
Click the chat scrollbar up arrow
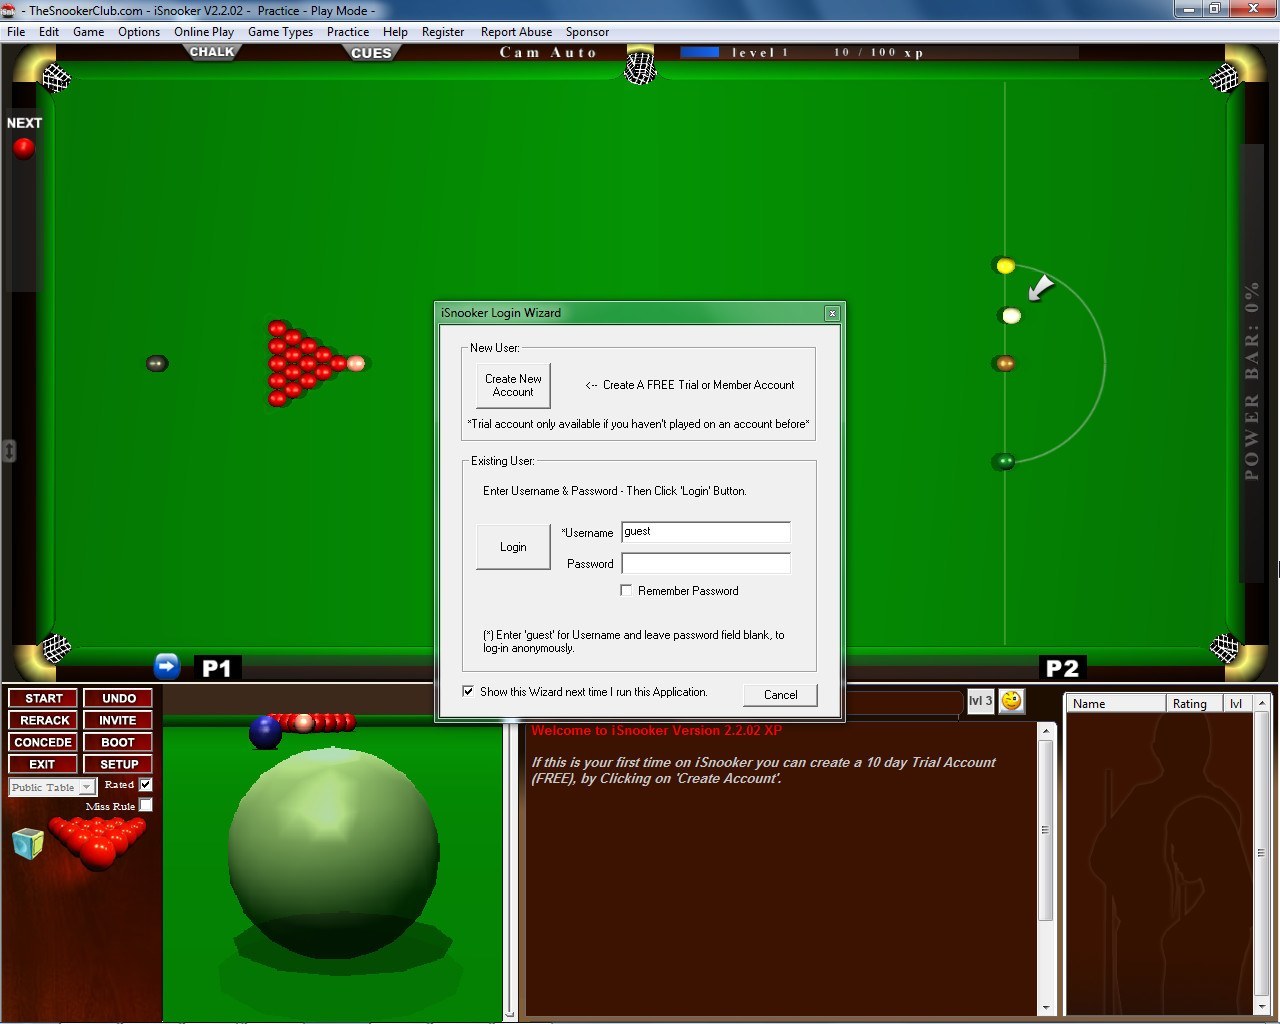(1045, 731)
